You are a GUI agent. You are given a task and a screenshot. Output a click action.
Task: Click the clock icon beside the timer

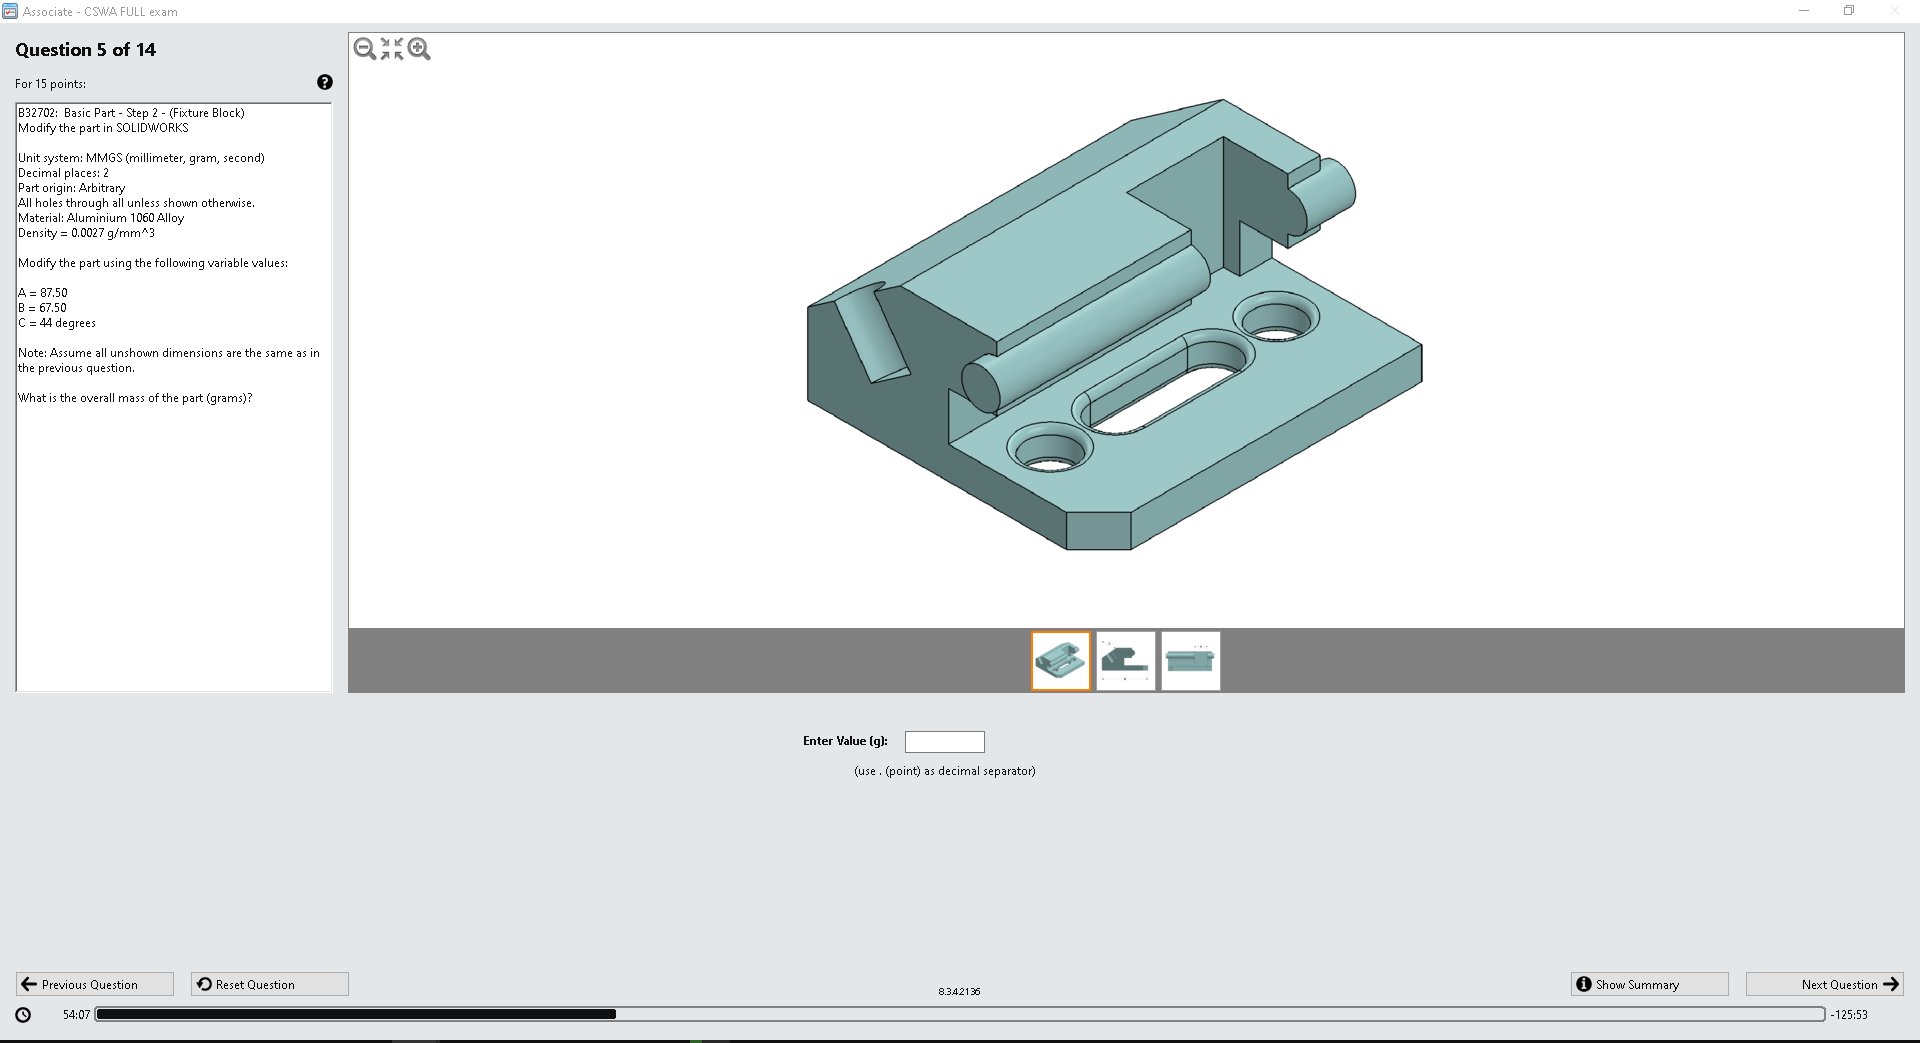tap(24, 1014)
